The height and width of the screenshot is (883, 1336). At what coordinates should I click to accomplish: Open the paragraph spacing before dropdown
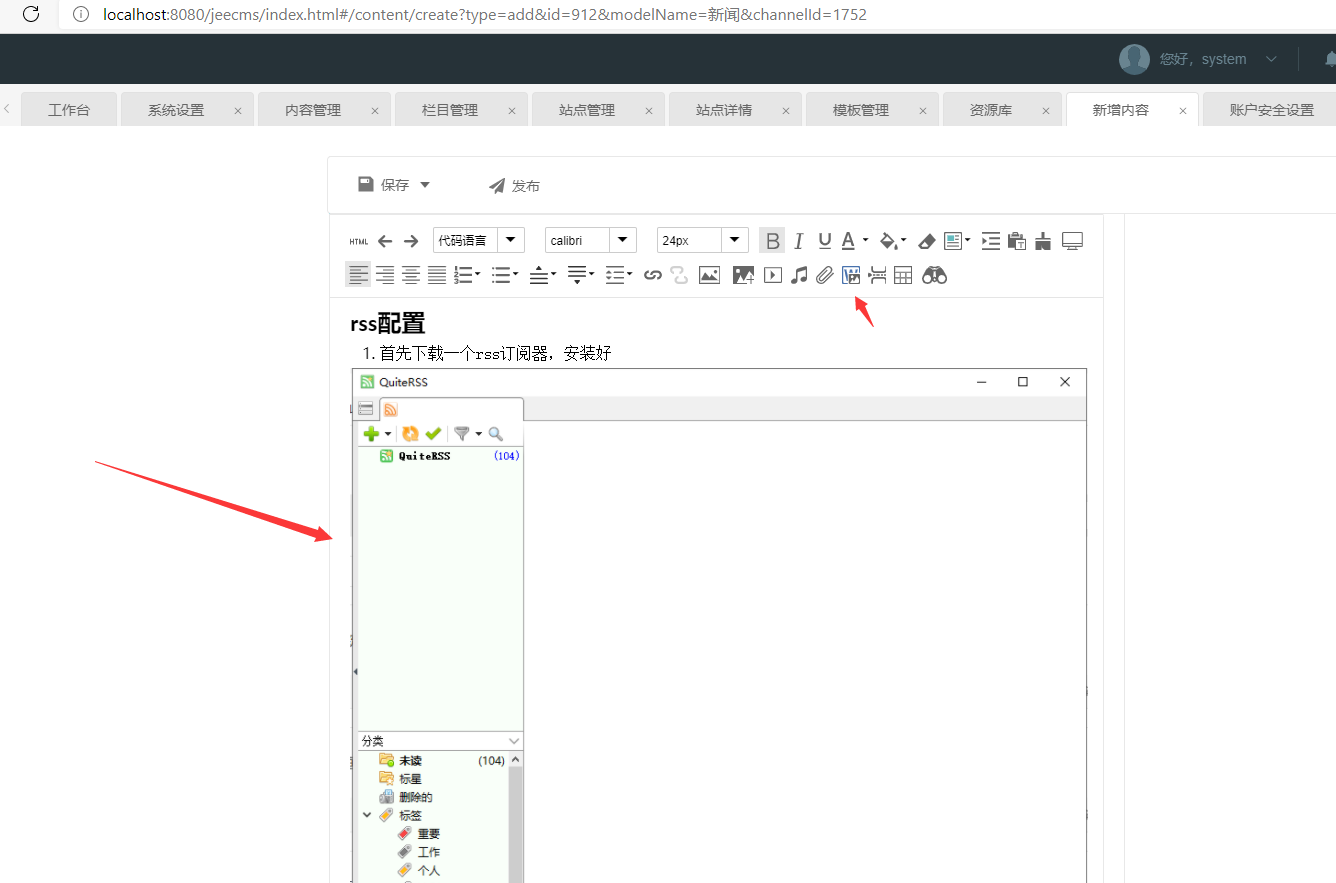click(543, 275)
